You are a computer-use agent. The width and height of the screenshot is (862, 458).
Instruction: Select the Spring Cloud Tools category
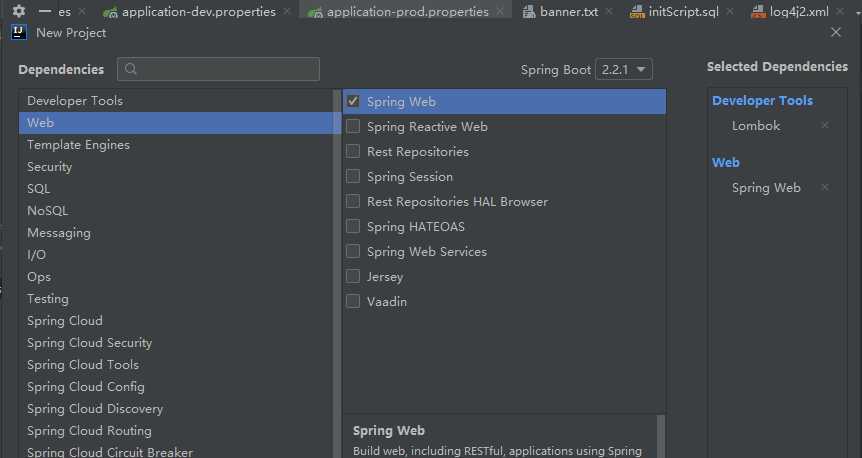(x=177, y=365)
